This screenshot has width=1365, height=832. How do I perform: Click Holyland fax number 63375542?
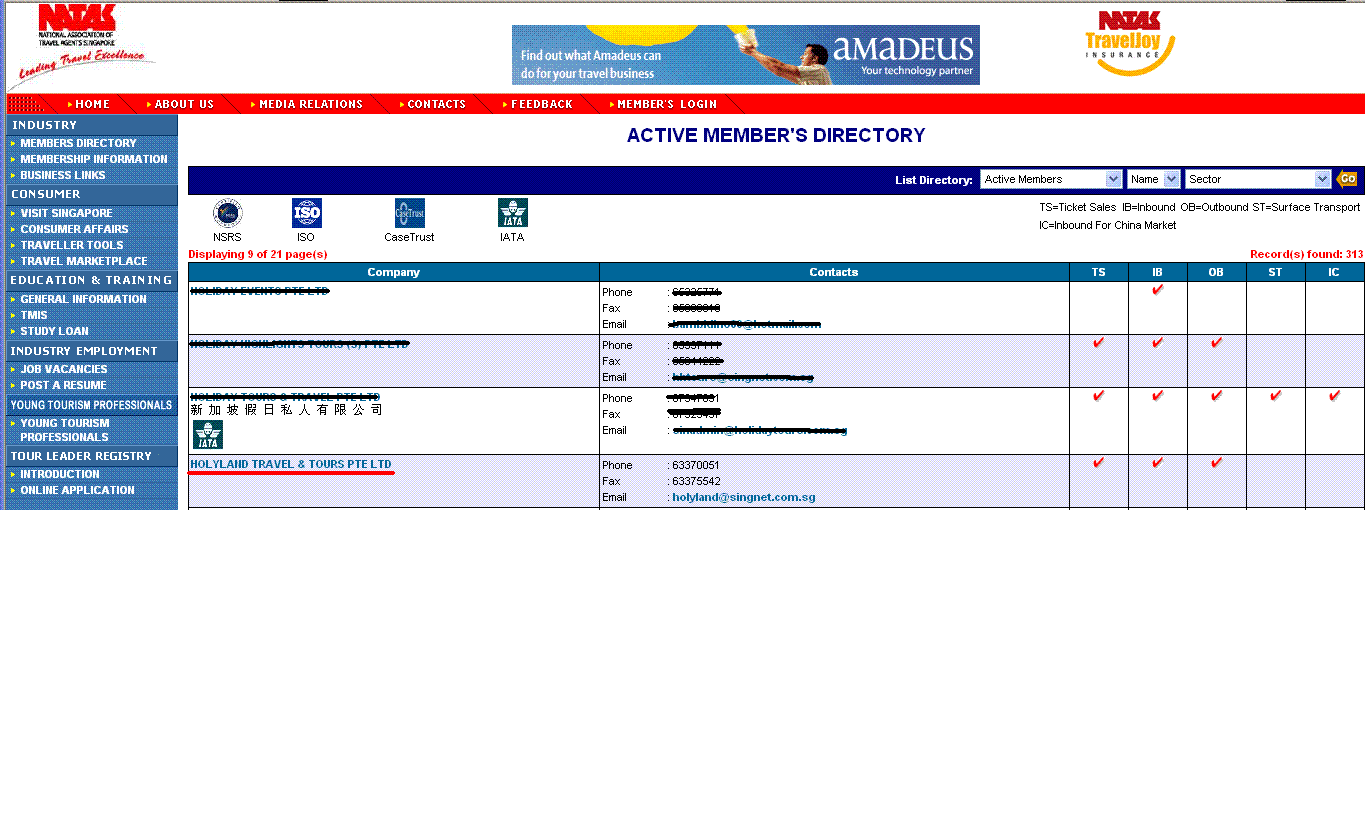click(x=696, y=481)
